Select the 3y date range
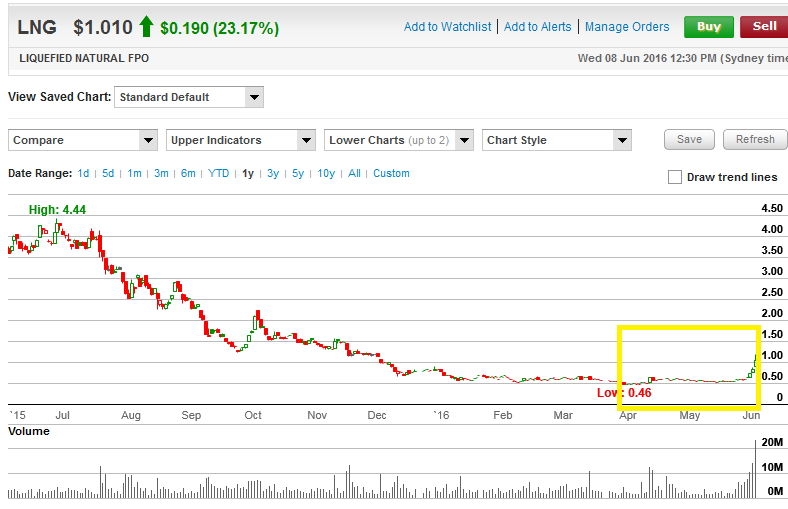 [273, 173]
